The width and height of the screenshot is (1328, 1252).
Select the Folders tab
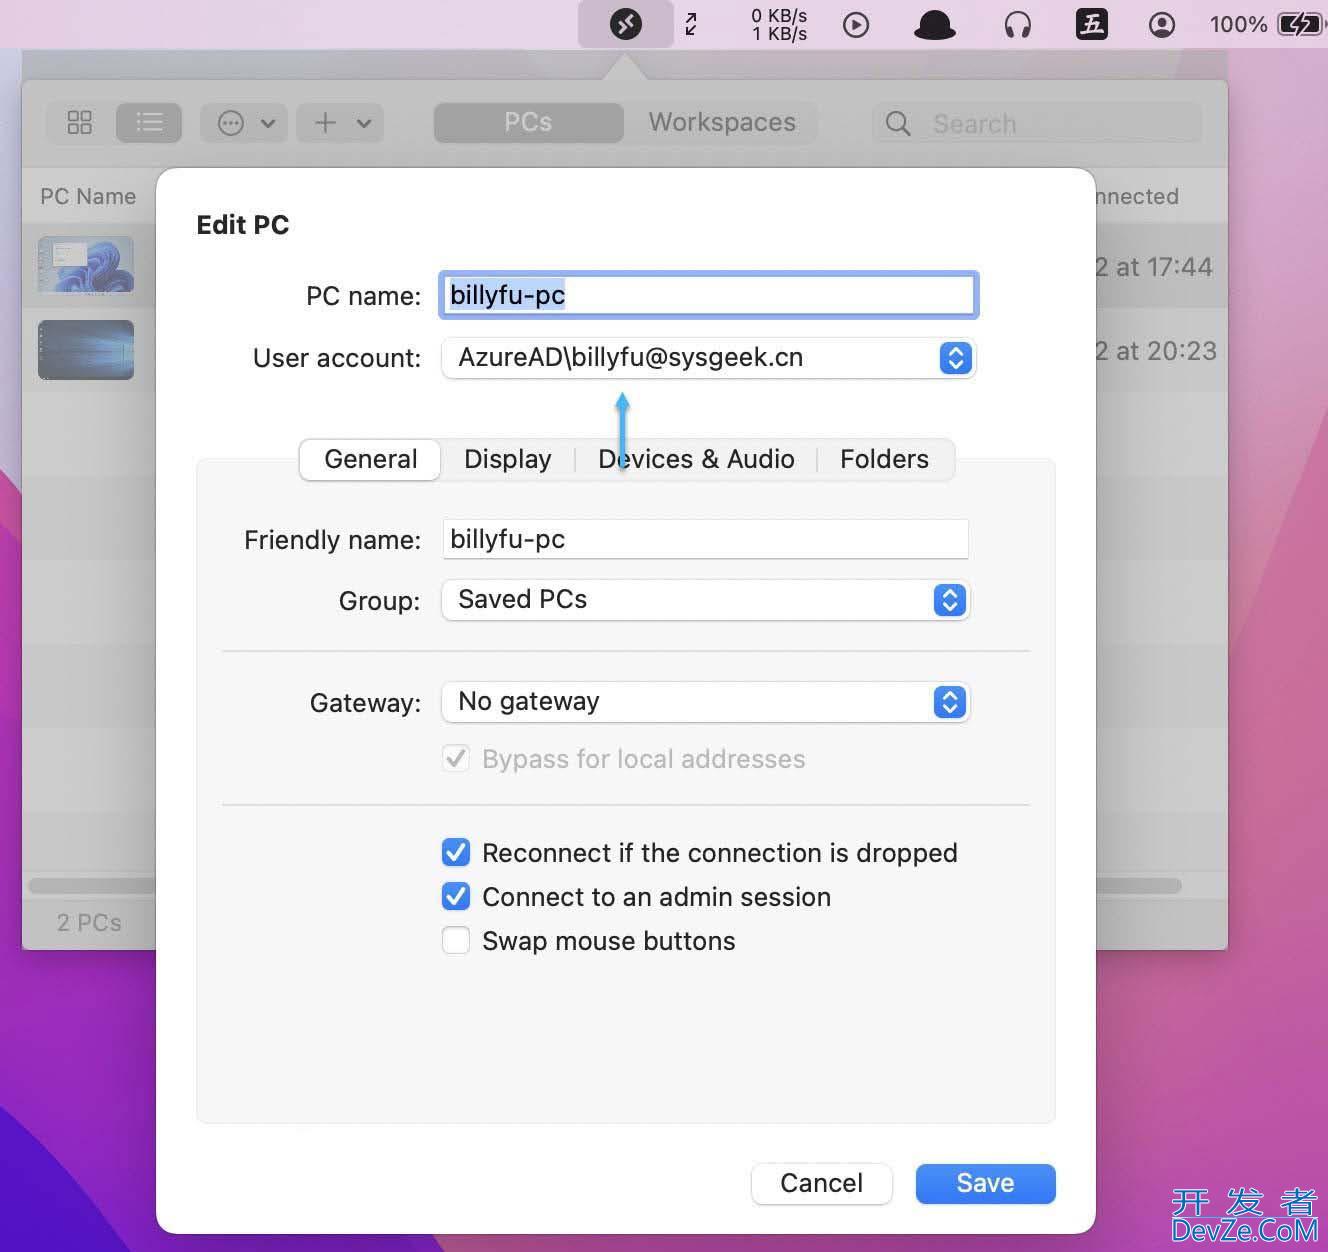click(884, 459)
